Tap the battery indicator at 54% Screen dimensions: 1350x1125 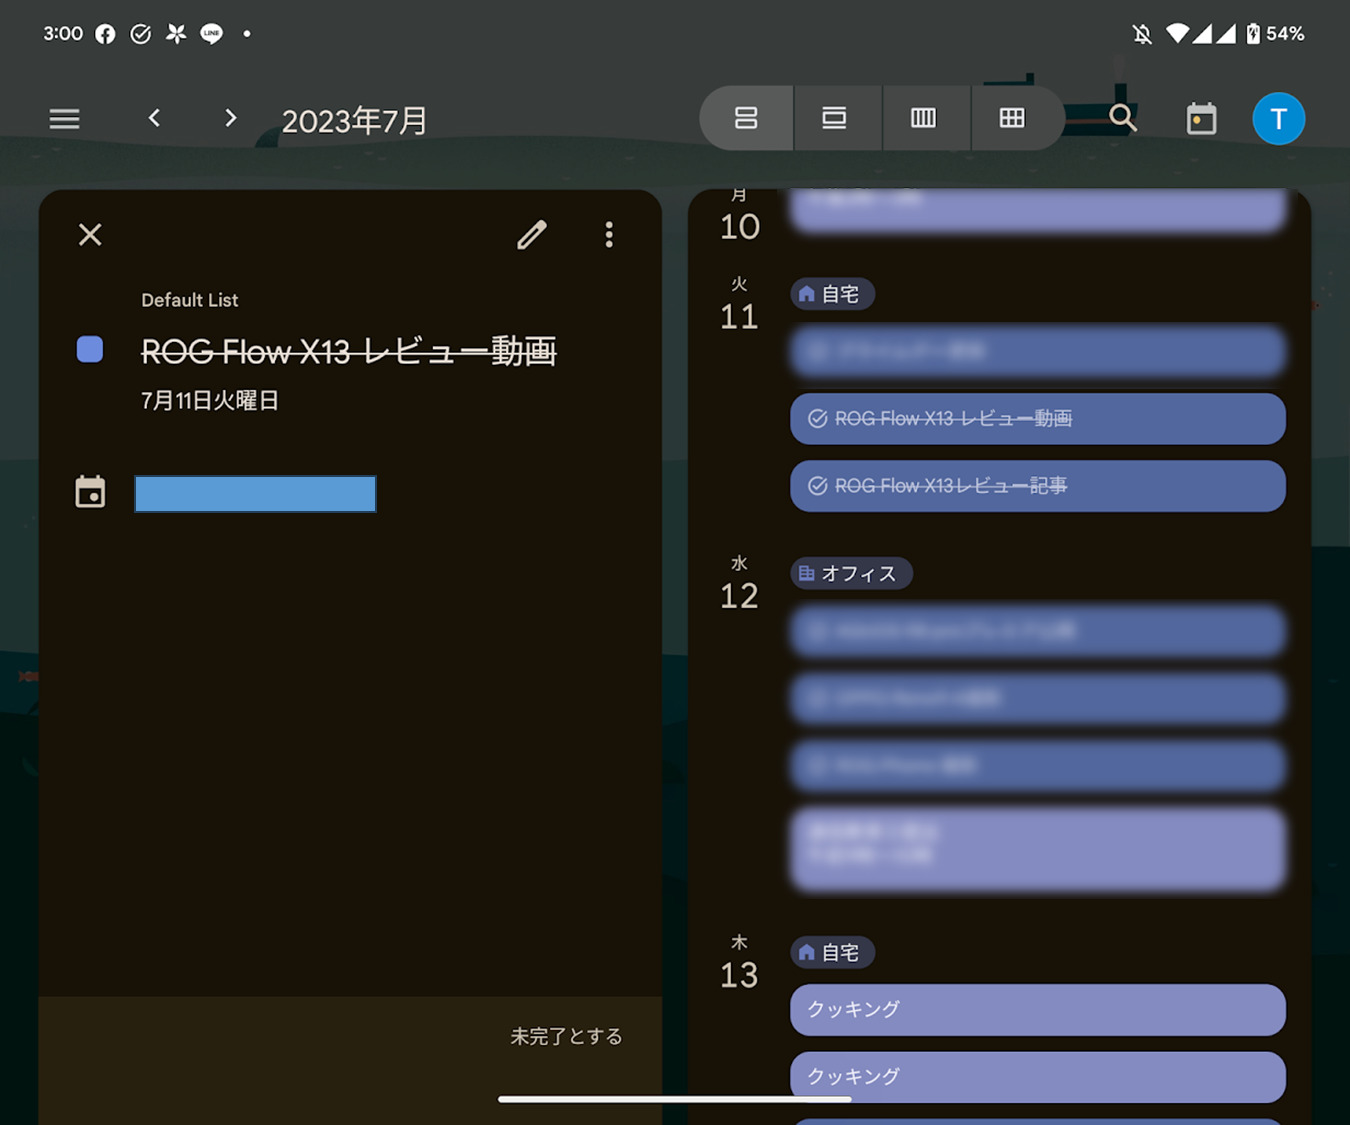[x=1274, y=34]
